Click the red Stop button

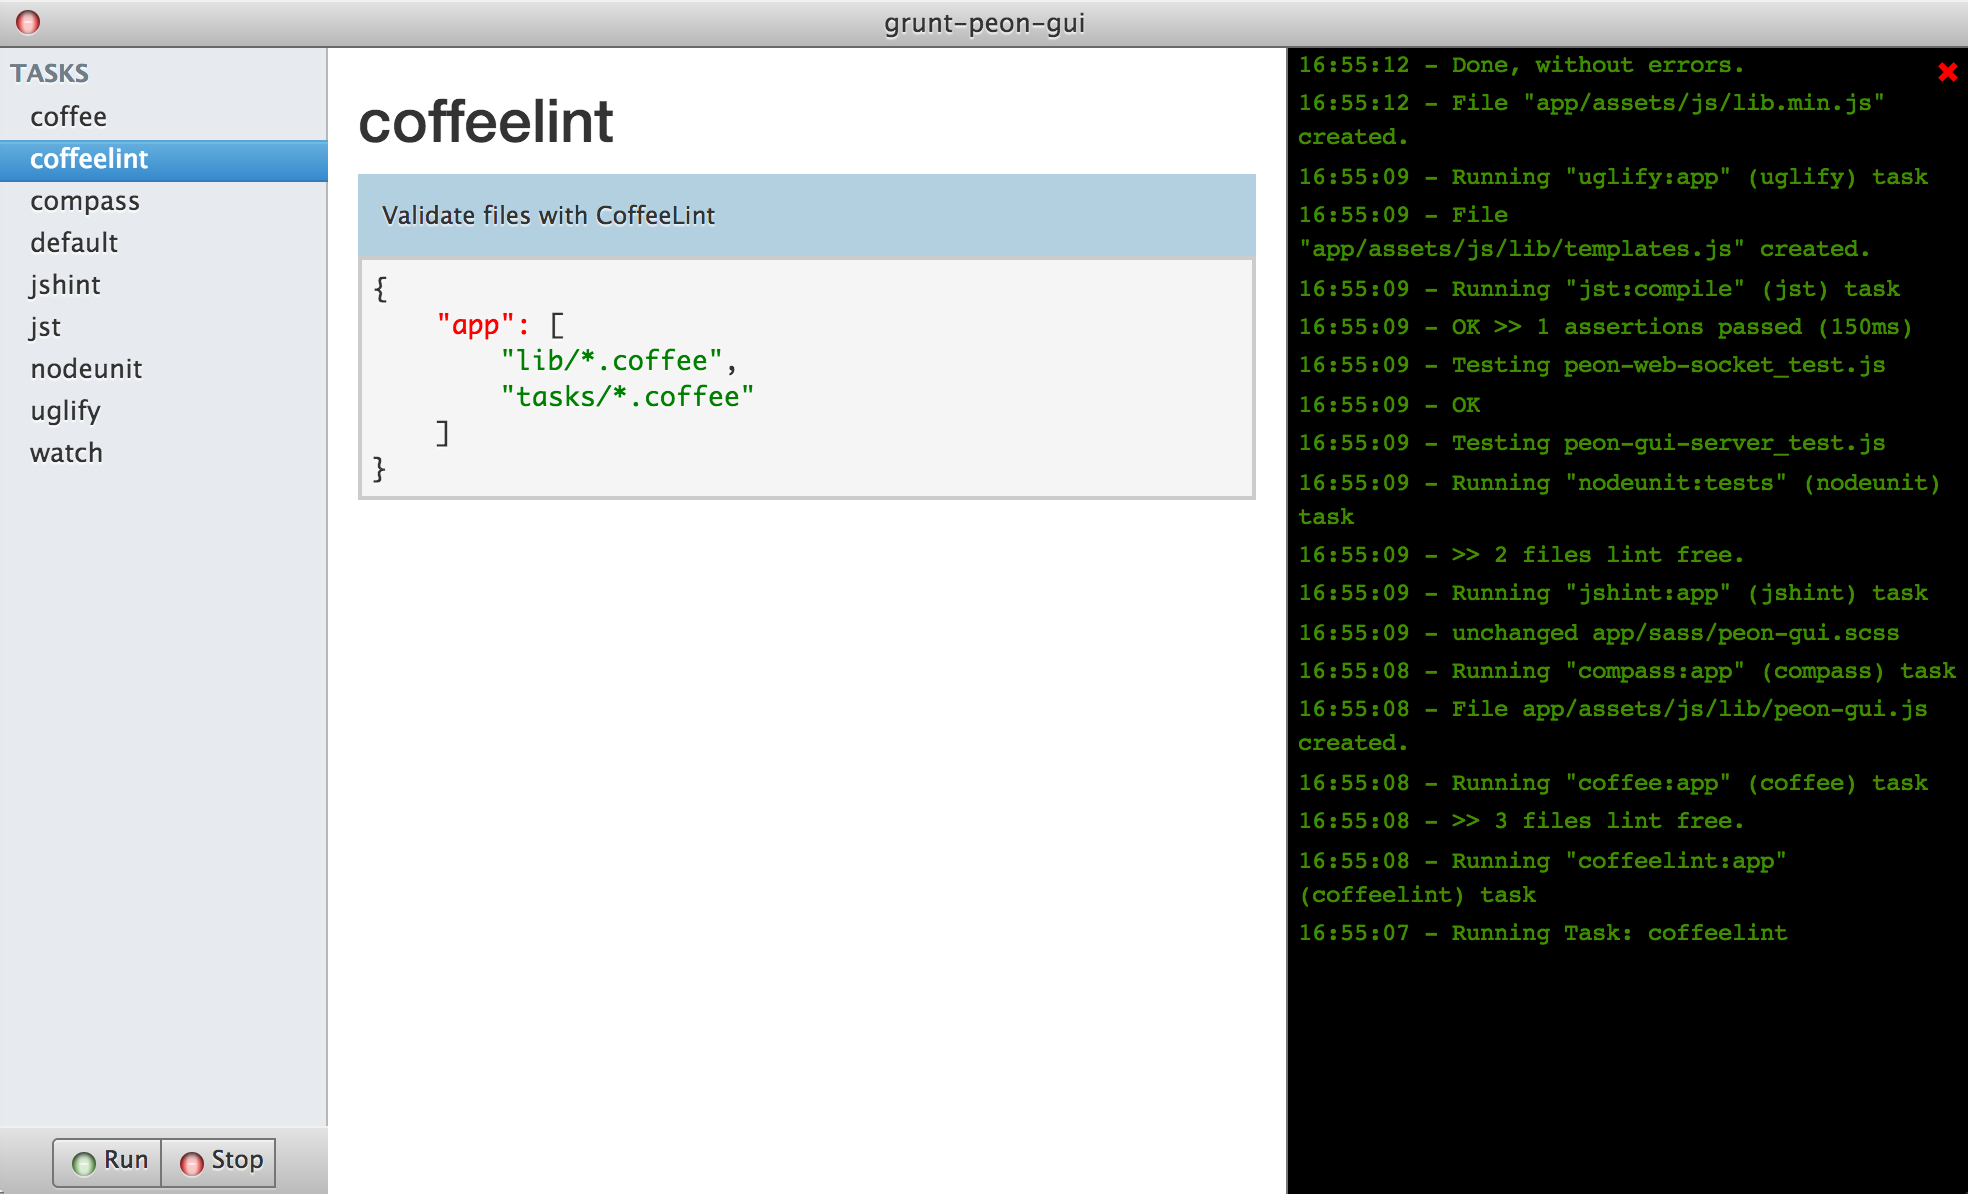pos(219,1161)
